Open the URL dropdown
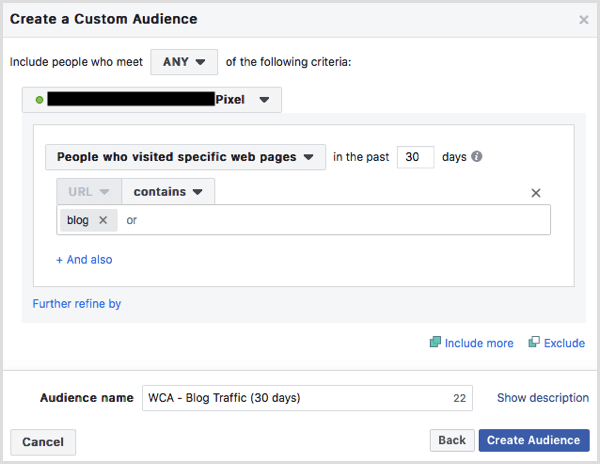 89,191
